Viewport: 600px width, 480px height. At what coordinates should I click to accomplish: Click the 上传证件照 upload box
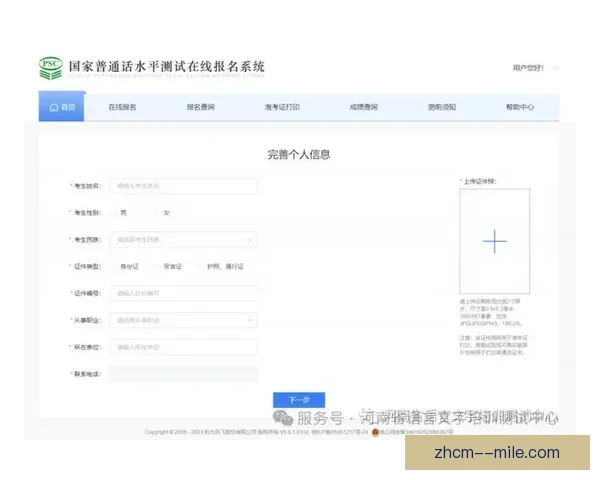point(494,241)
